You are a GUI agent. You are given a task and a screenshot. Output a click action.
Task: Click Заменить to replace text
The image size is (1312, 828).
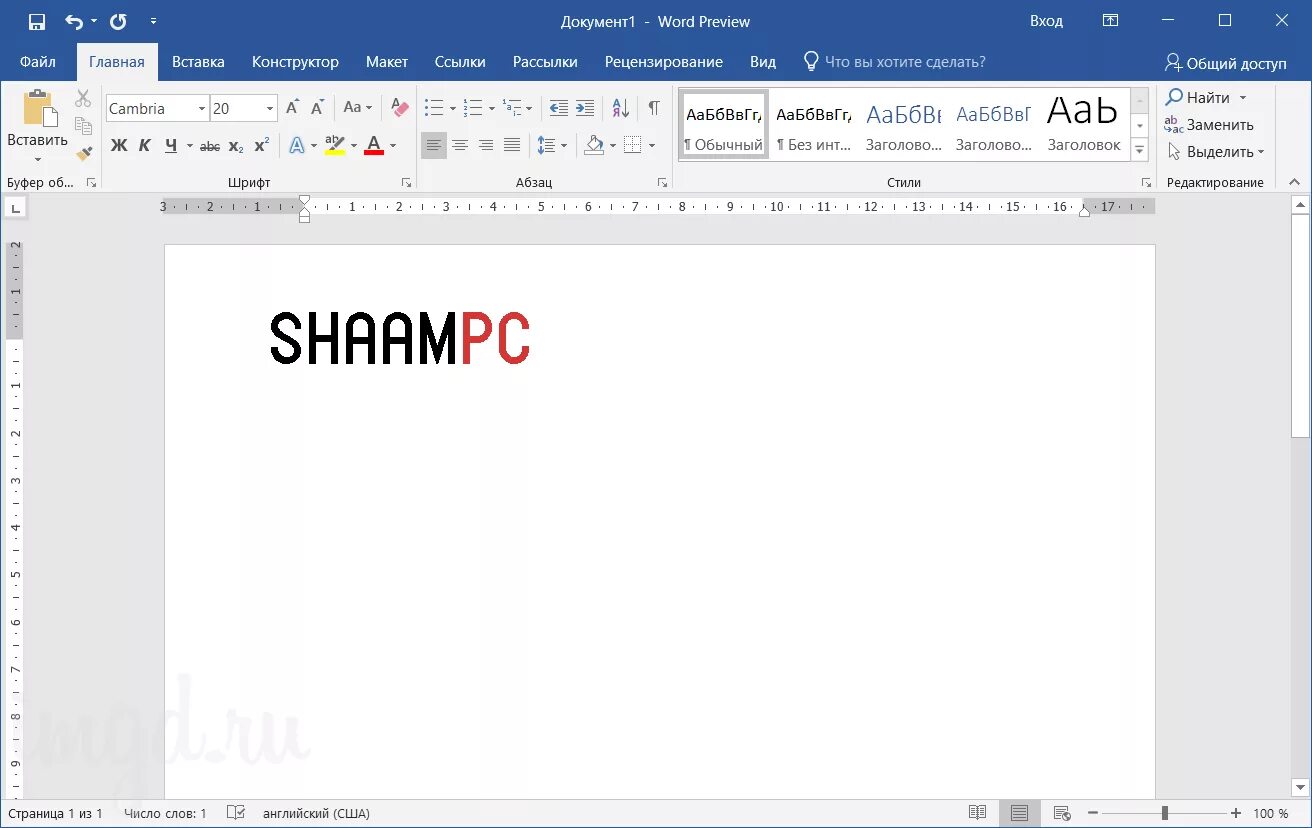tap(1209, 125)
